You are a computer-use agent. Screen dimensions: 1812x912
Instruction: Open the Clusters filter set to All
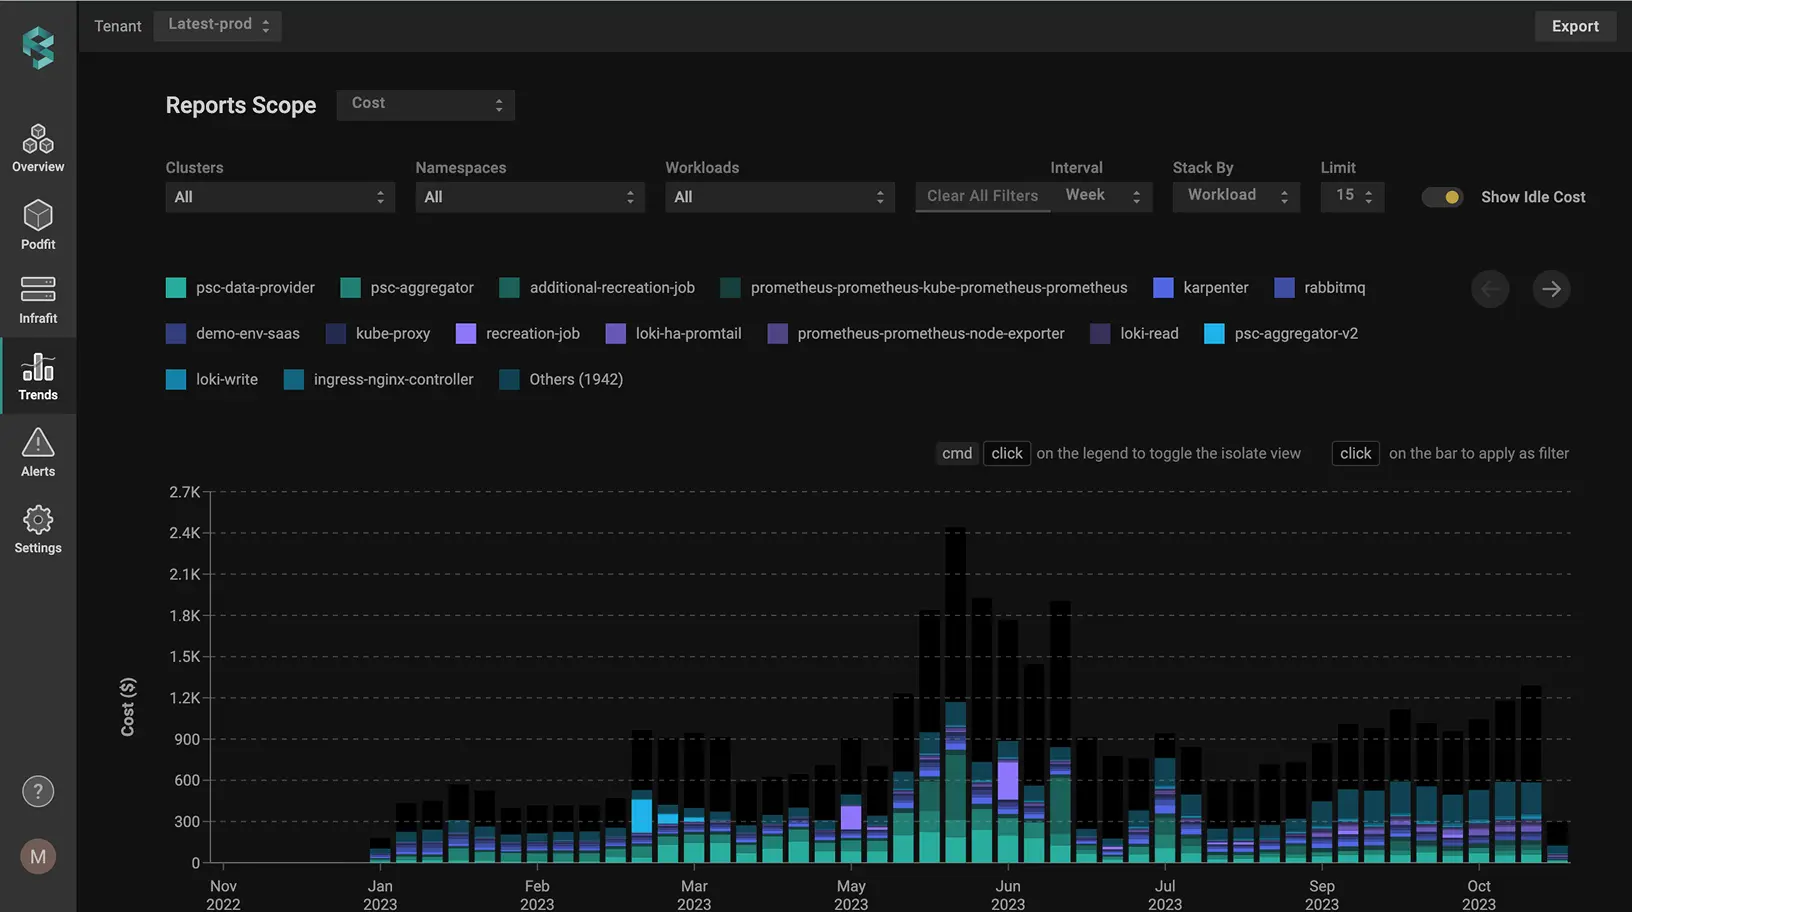[x=280, y=197]
